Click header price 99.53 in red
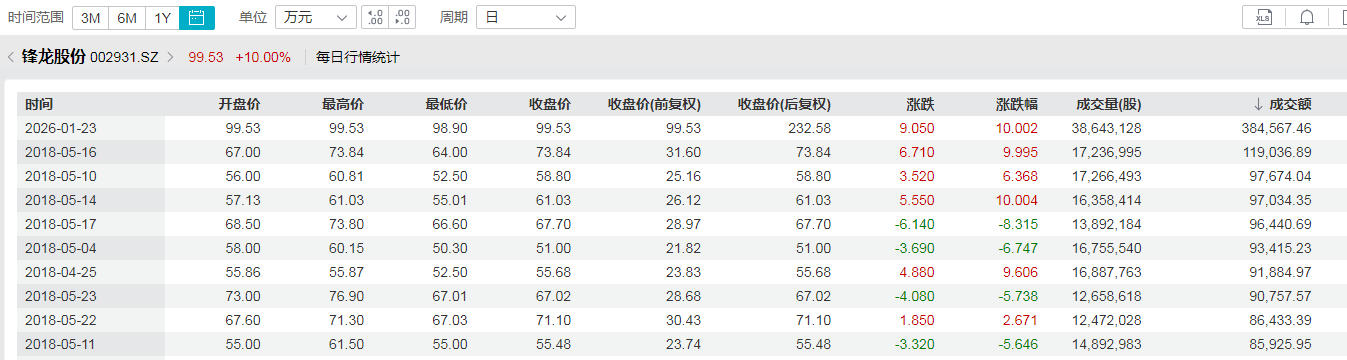This screenshot has width=1347, height=360. [205, 57]
